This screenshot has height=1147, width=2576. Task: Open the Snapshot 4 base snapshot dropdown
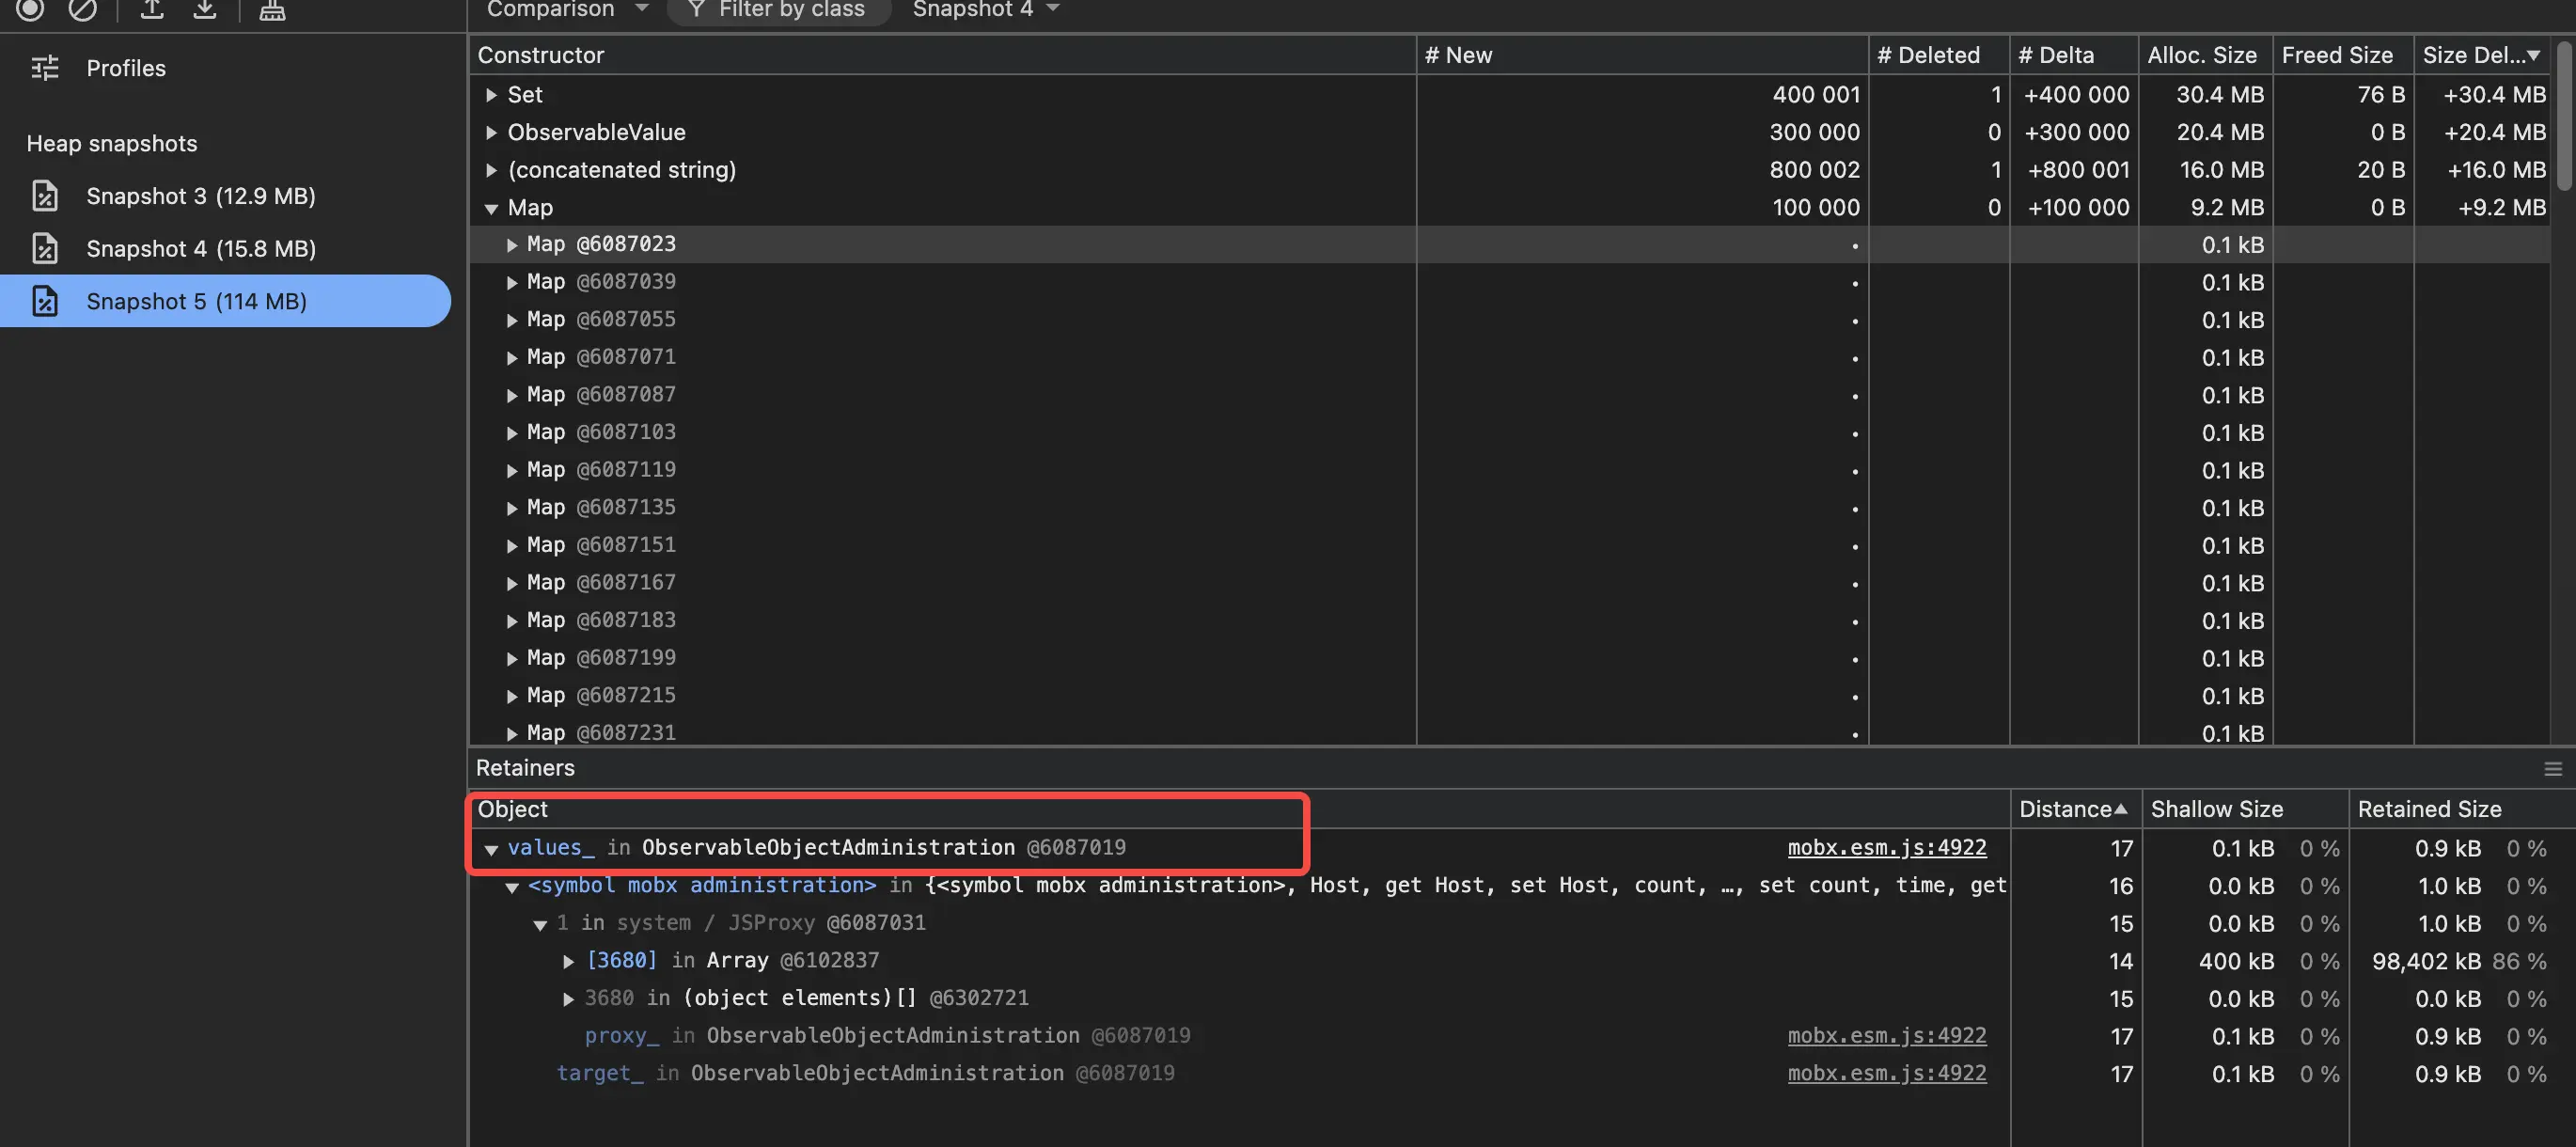pos(985,9)
